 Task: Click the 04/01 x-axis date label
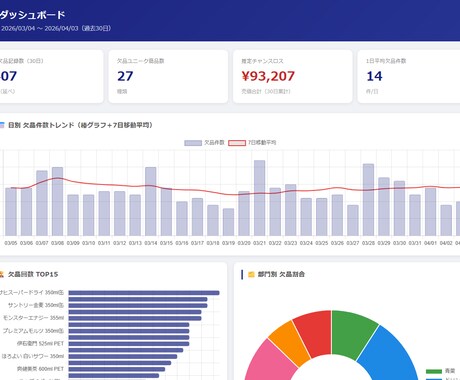click(430, 243)
